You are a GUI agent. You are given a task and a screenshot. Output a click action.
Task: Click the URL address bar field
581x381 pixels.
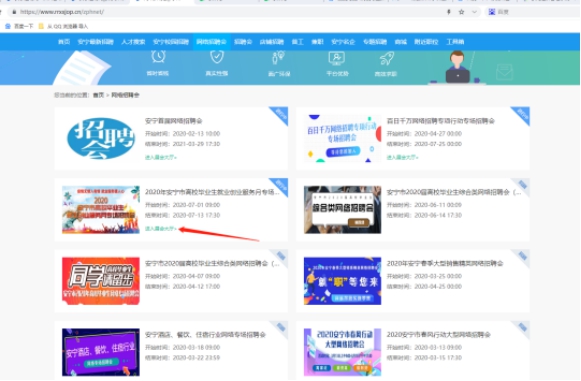pyautogui.click(x=230, y=12)
